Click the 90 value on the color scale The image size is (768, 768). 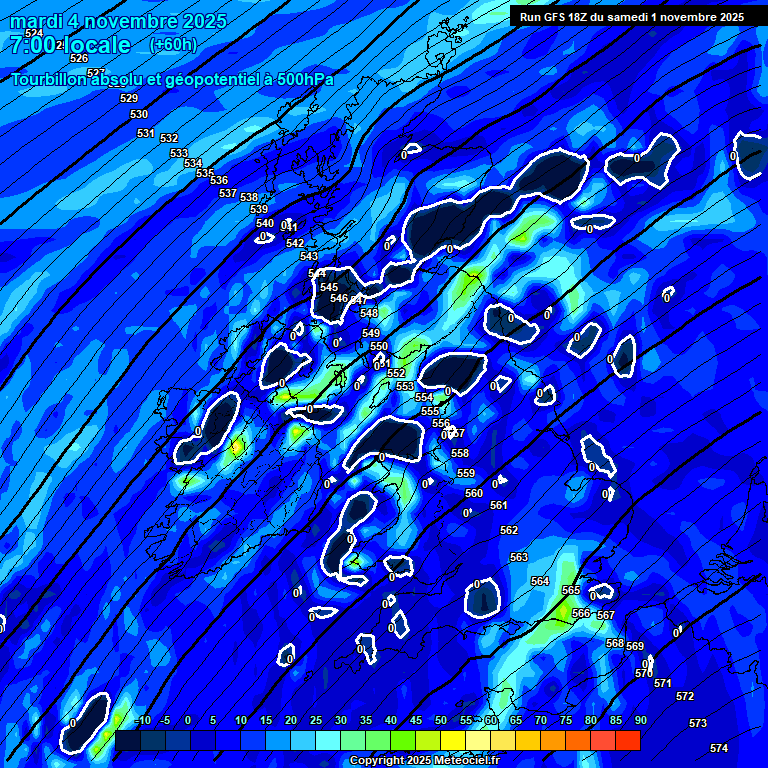click(x=640, y=720)
